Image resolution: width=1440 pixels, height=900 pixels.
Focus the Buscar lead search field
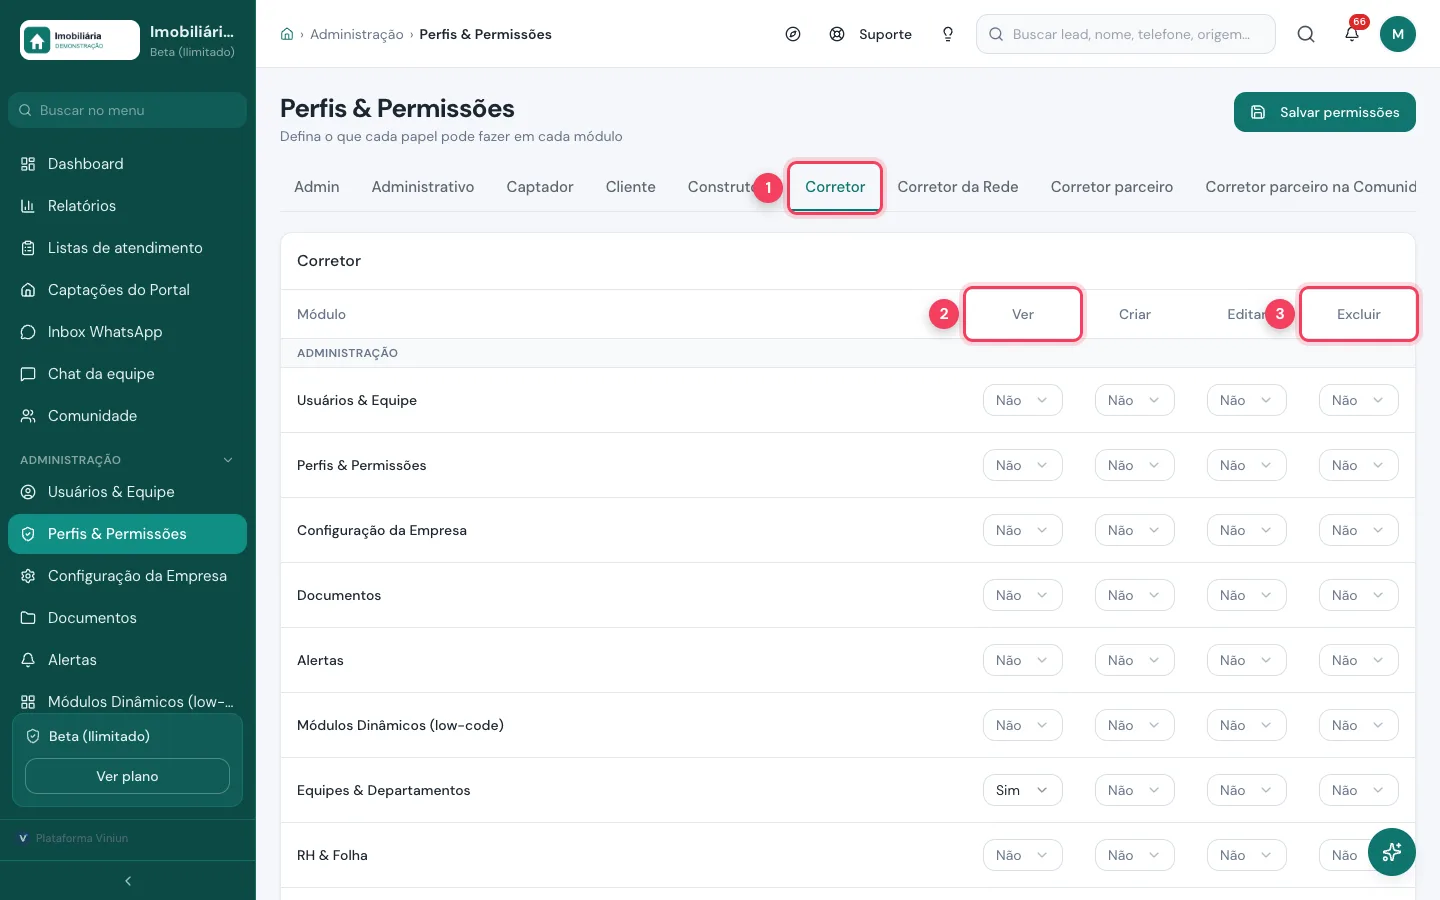click(x=1126, y=34)
